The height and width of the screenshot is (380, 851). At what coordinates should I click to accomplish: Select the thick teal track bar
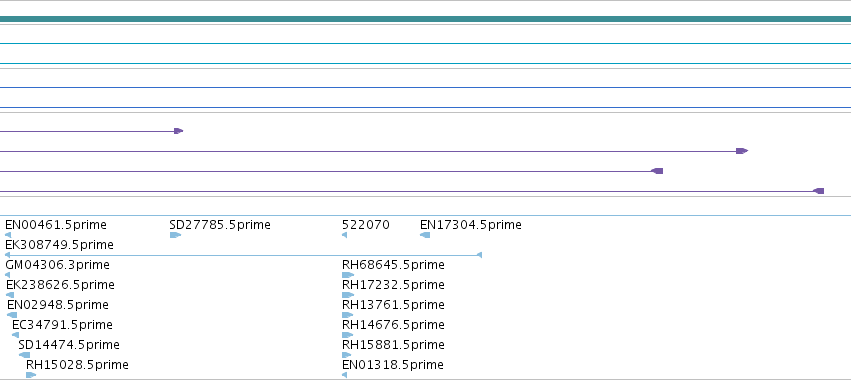point(426,19)
